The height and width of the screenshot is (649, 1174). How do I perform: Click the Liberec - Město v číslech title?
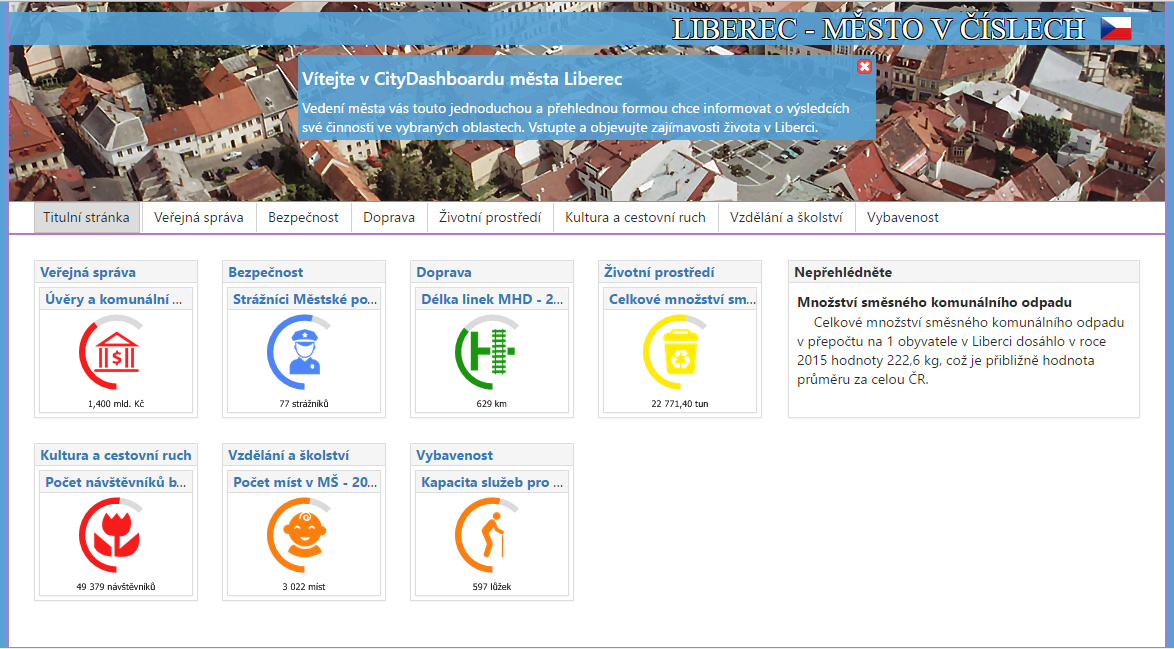[x=878, y=29]
